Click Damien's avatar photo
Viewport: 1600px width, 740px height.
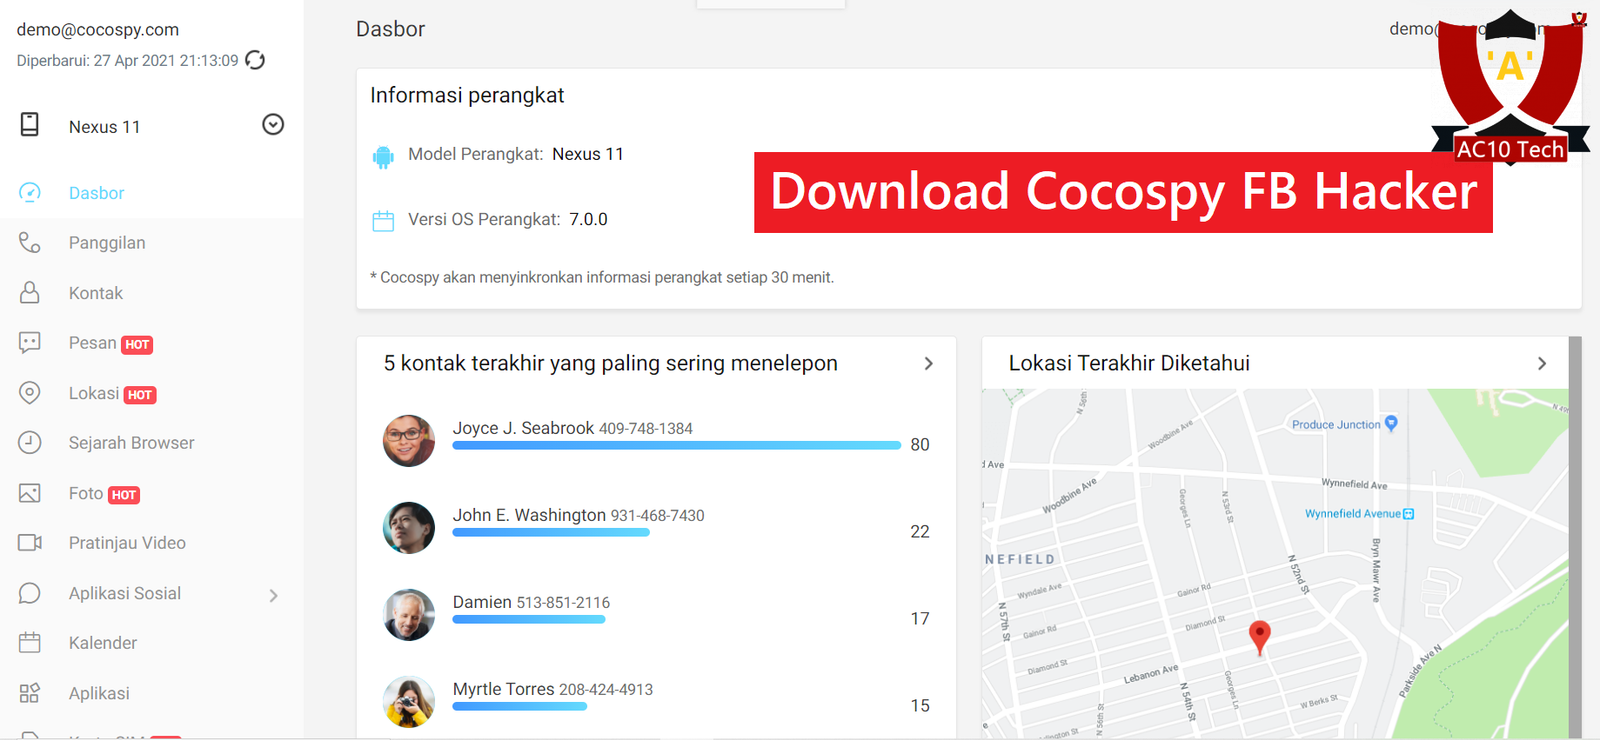tap(409, 615)
